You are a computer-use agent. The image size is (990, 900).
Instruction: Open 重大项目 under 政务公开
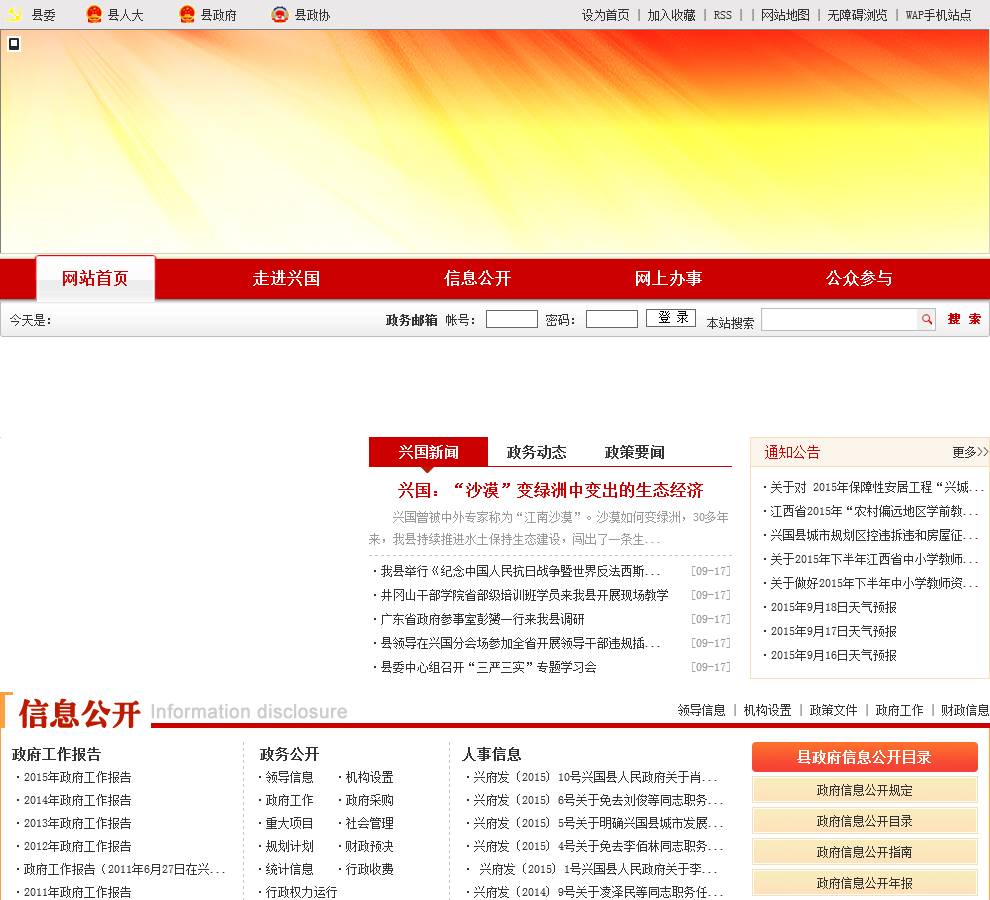coord(289,824)
